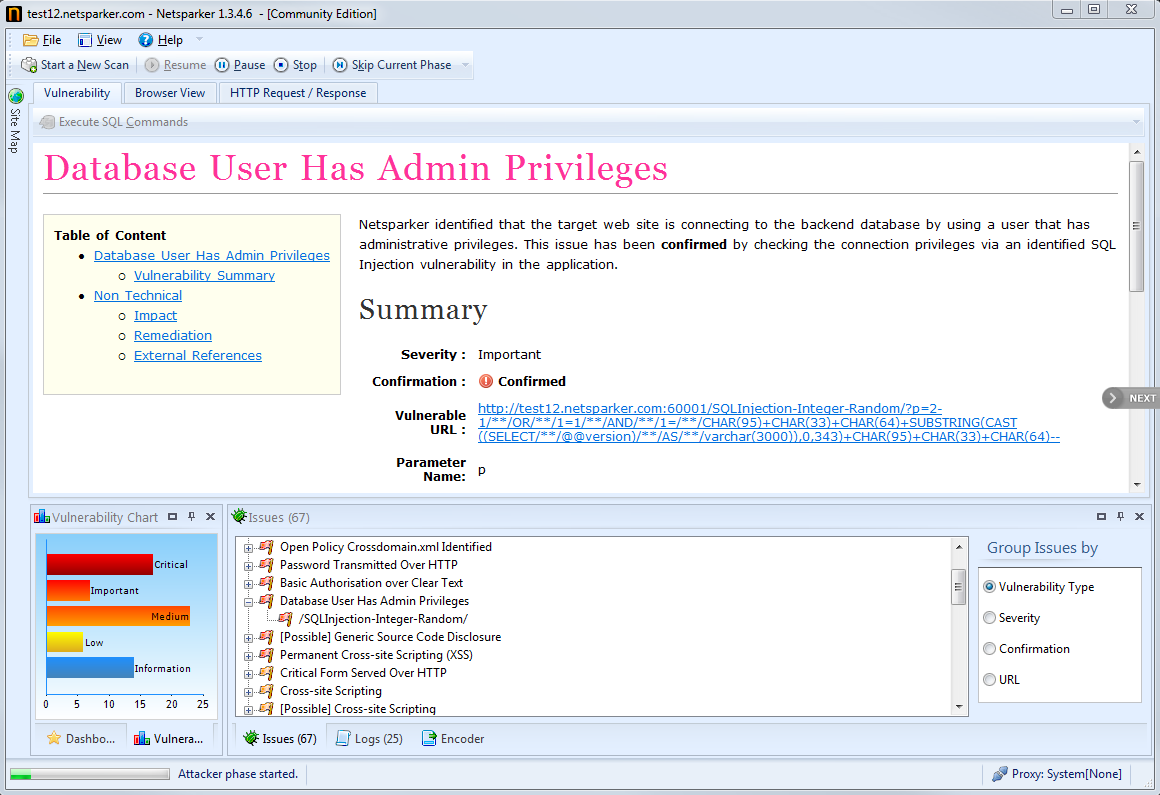Follow the Non Technical link
This screenshot has width=1160, height=795.
pyautogui.click(x=138, y=295)
